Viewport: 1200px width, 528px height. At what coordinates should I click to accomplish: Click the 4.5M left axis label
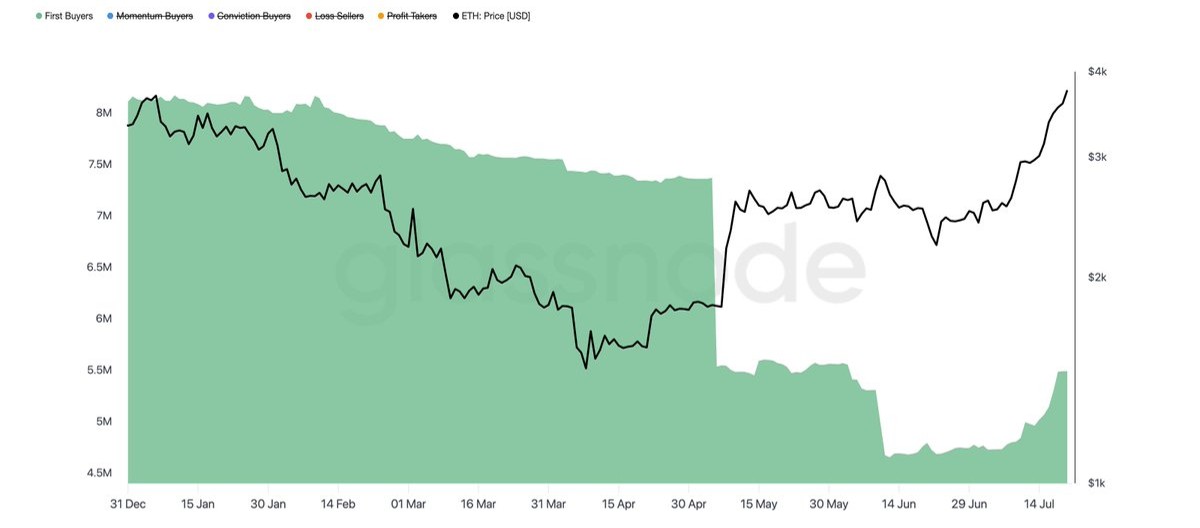pos(98,473)
